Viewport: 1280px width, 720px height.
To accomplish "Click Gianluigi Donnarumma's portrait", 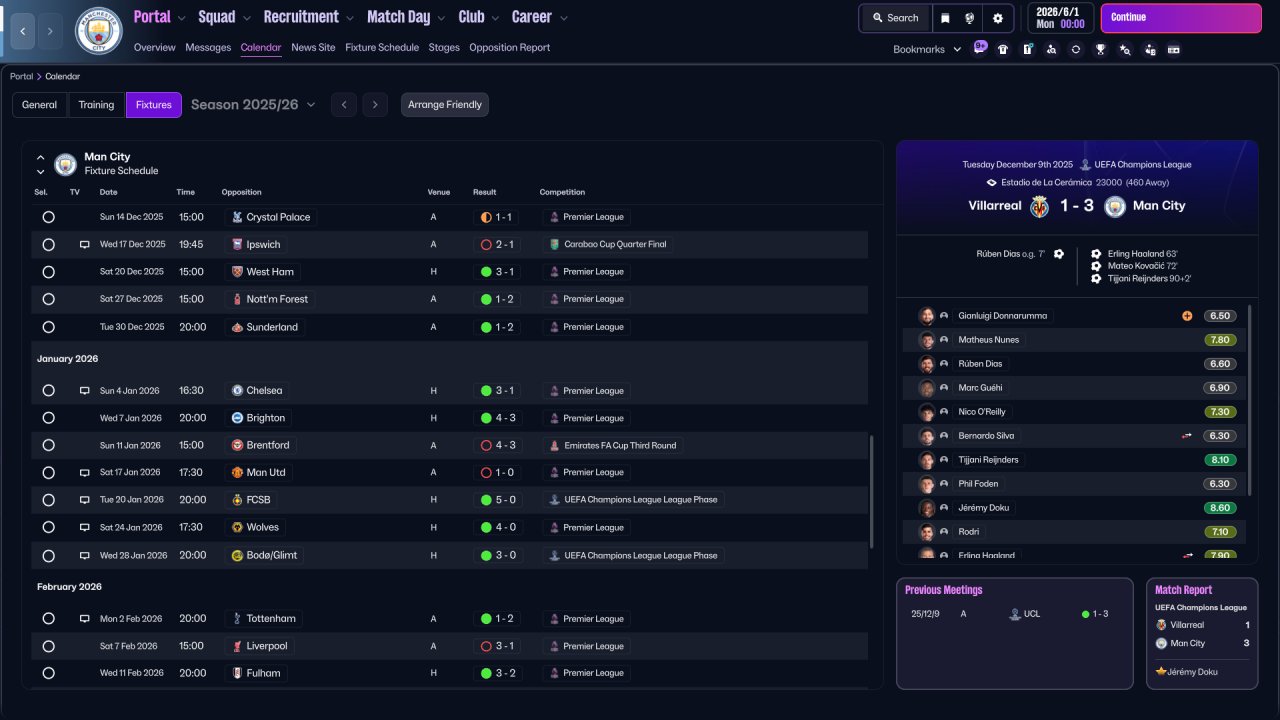I will pyautogui.click(x=927, y=316).
